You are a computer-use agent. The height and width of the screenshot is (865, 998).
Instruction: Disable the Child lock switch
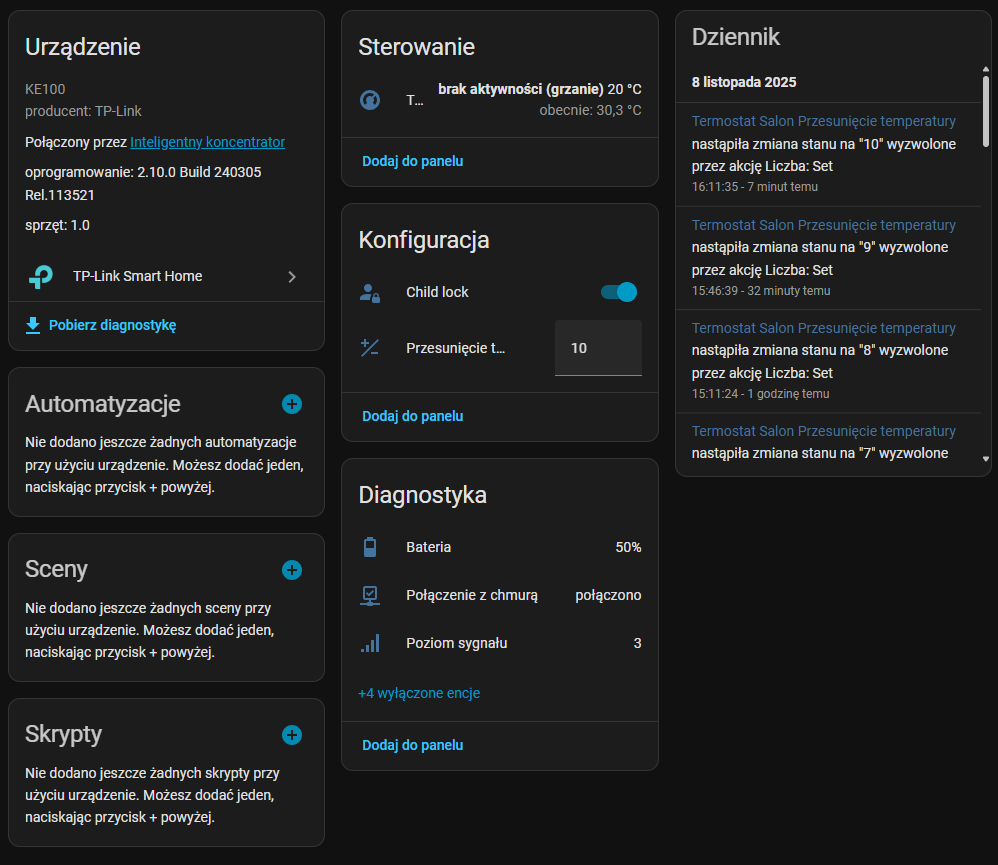point(618,292)
